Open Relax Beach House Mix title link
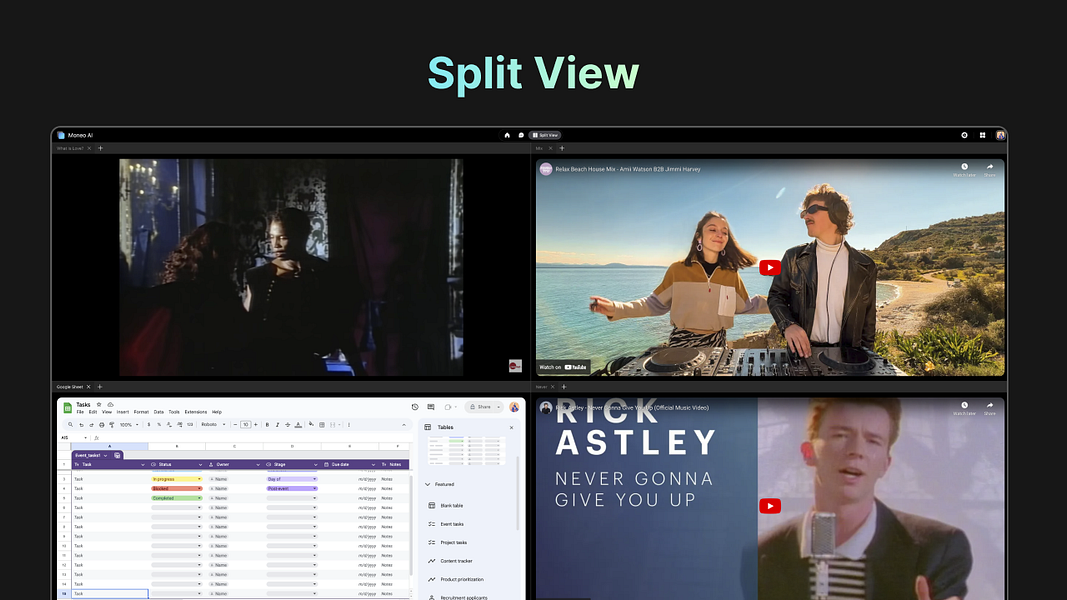 (x=627, y=169)
